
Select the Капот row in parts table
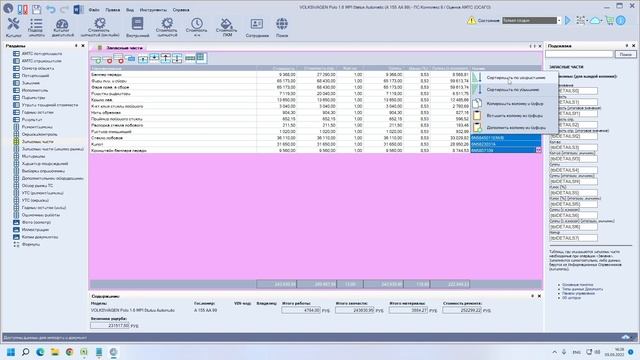coord(280,144)
